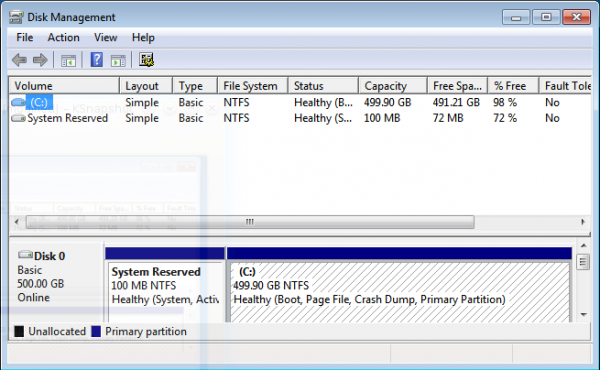Maximize the Disk Management window

coord(546,17)
